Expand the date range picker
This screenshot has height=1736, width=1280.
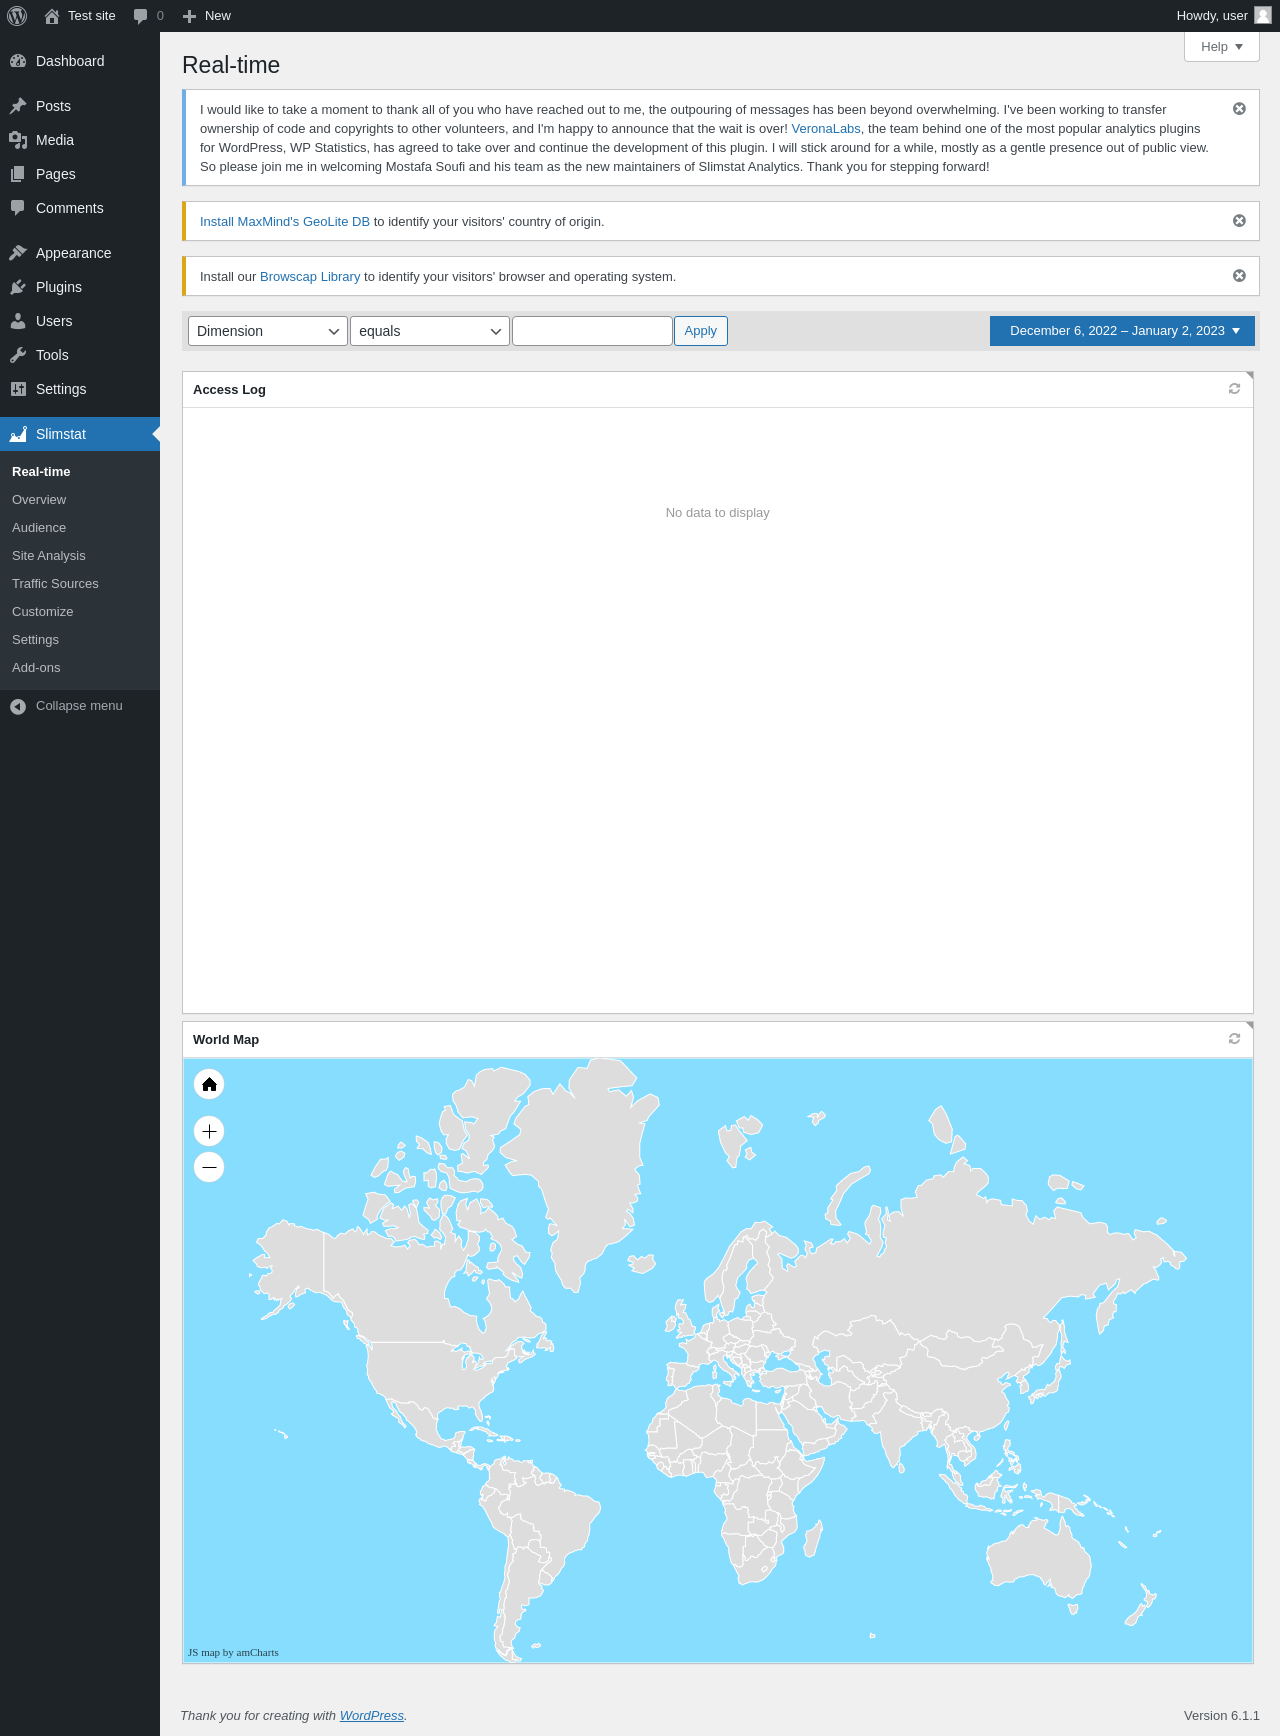pyautogui.click(x=1122, y=331)
